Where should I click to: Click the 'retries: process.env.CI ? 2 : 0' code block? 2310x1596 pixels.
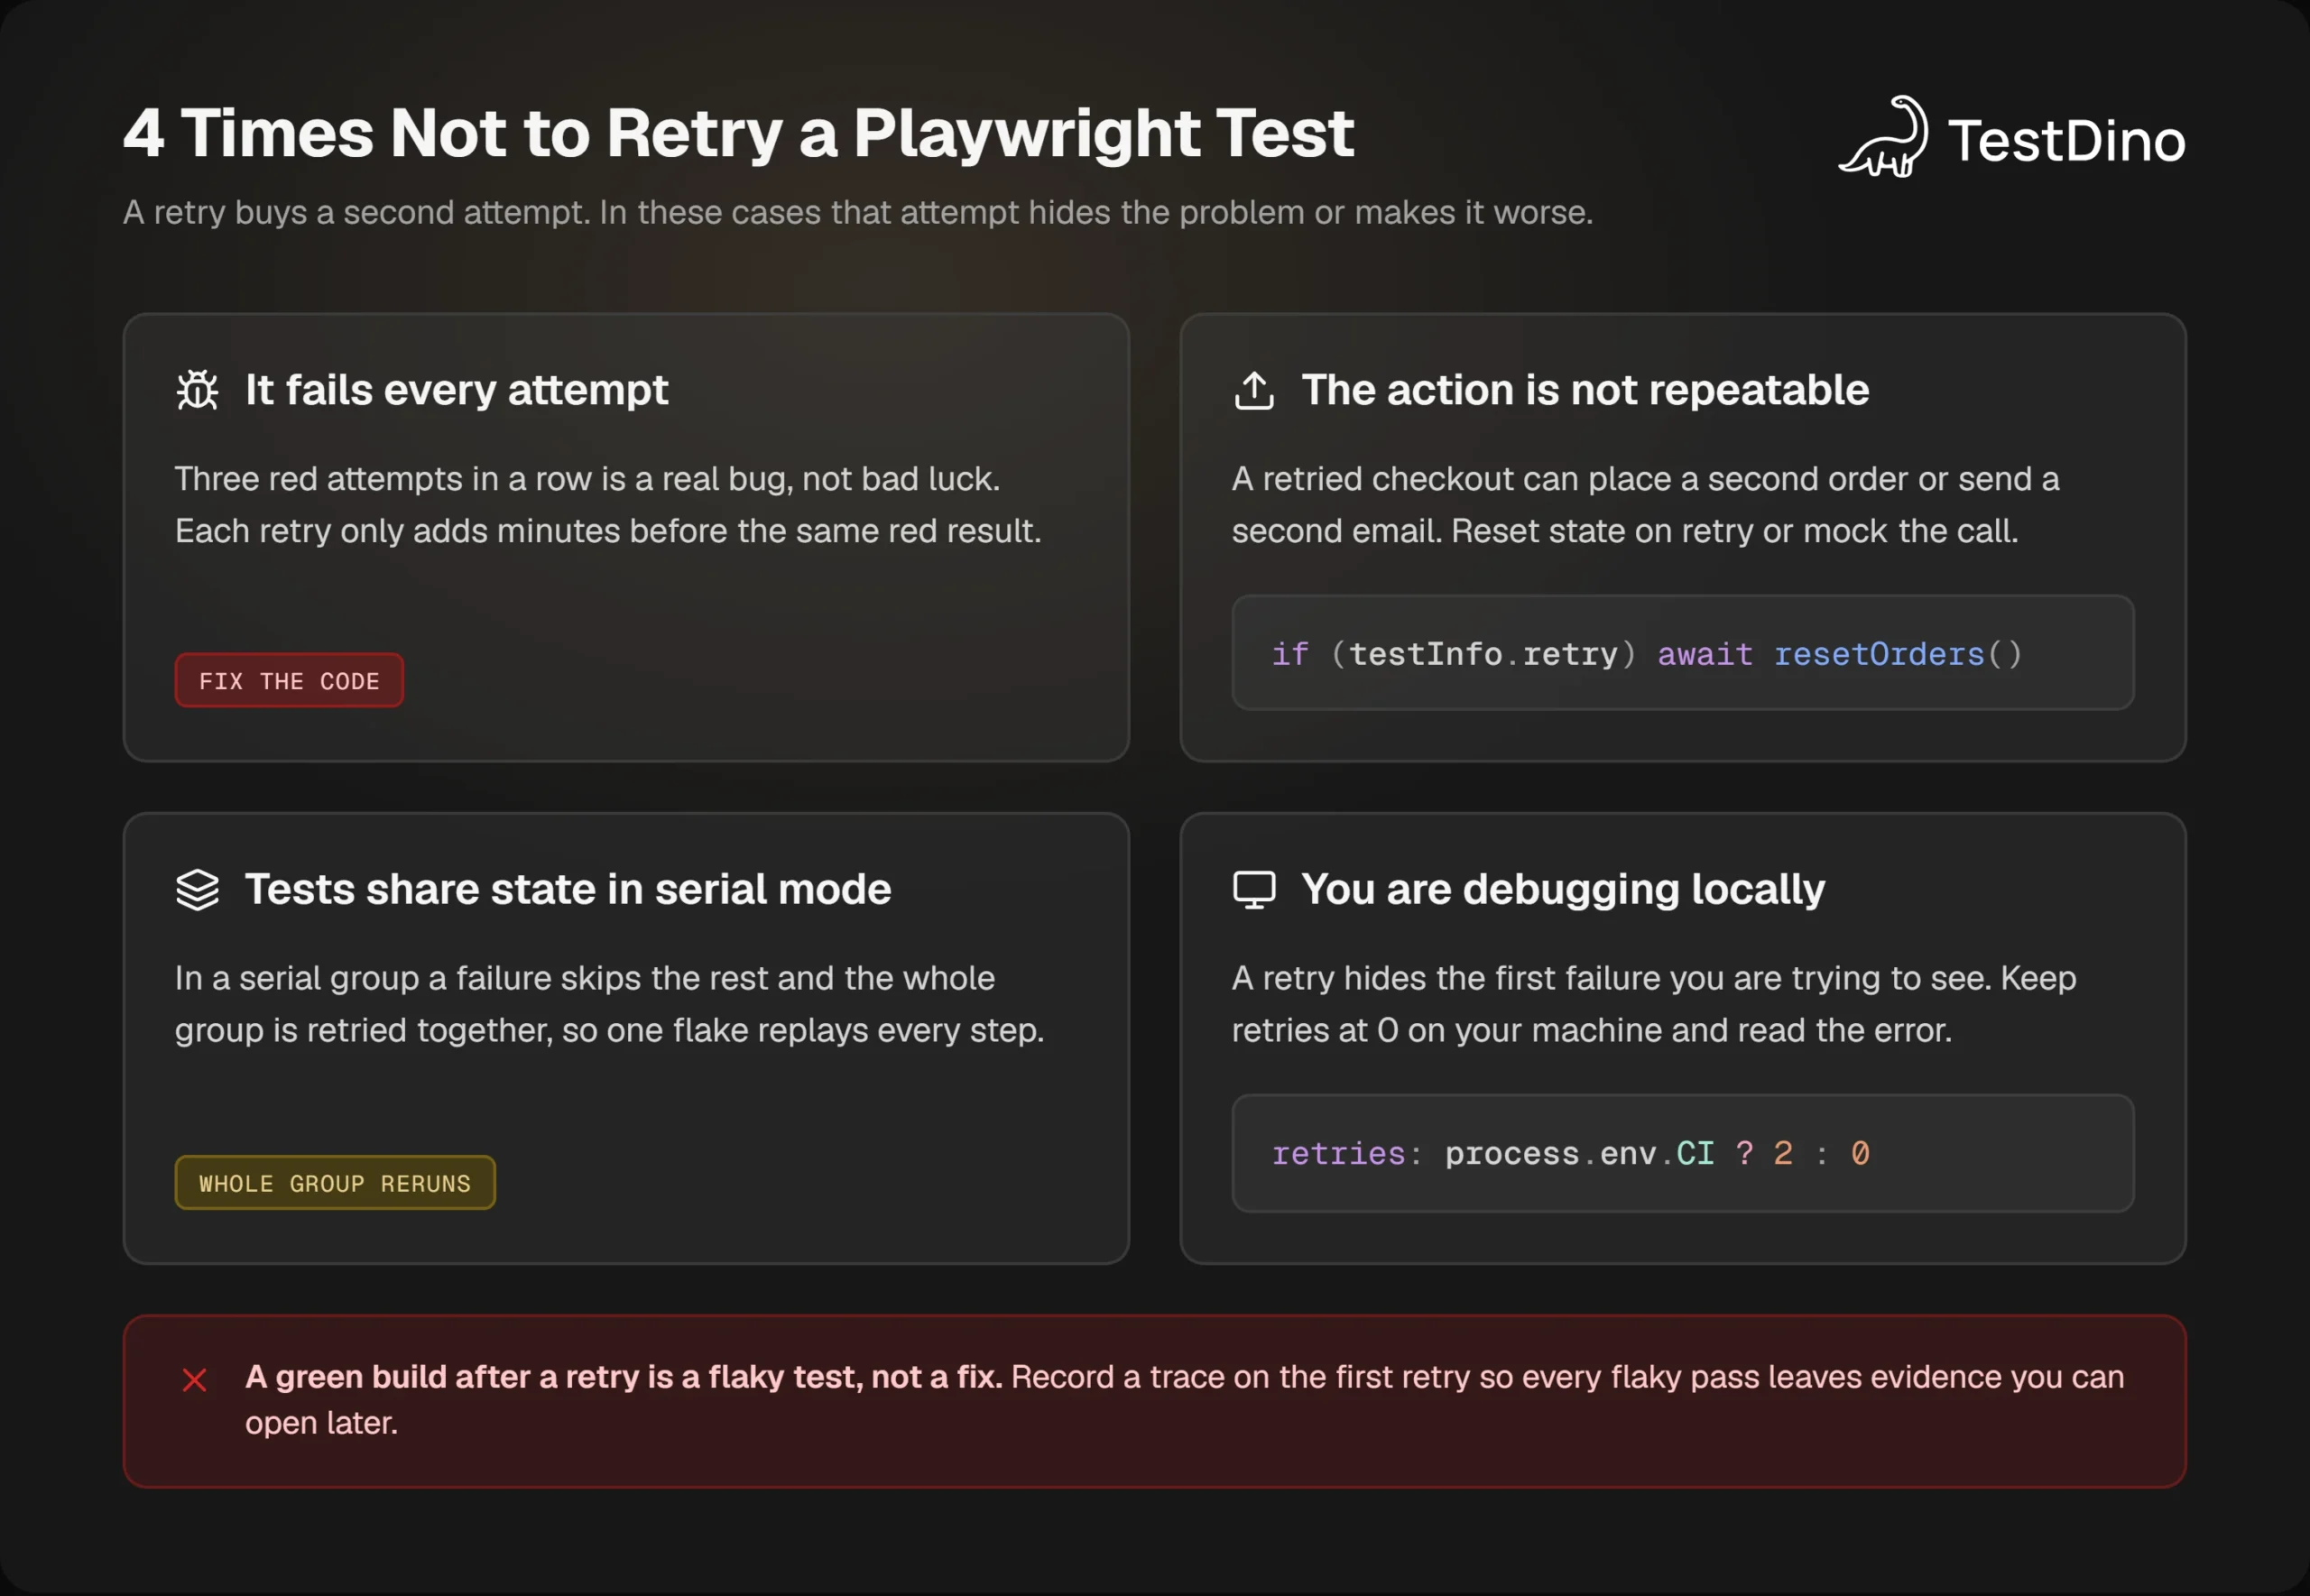1683,1153
